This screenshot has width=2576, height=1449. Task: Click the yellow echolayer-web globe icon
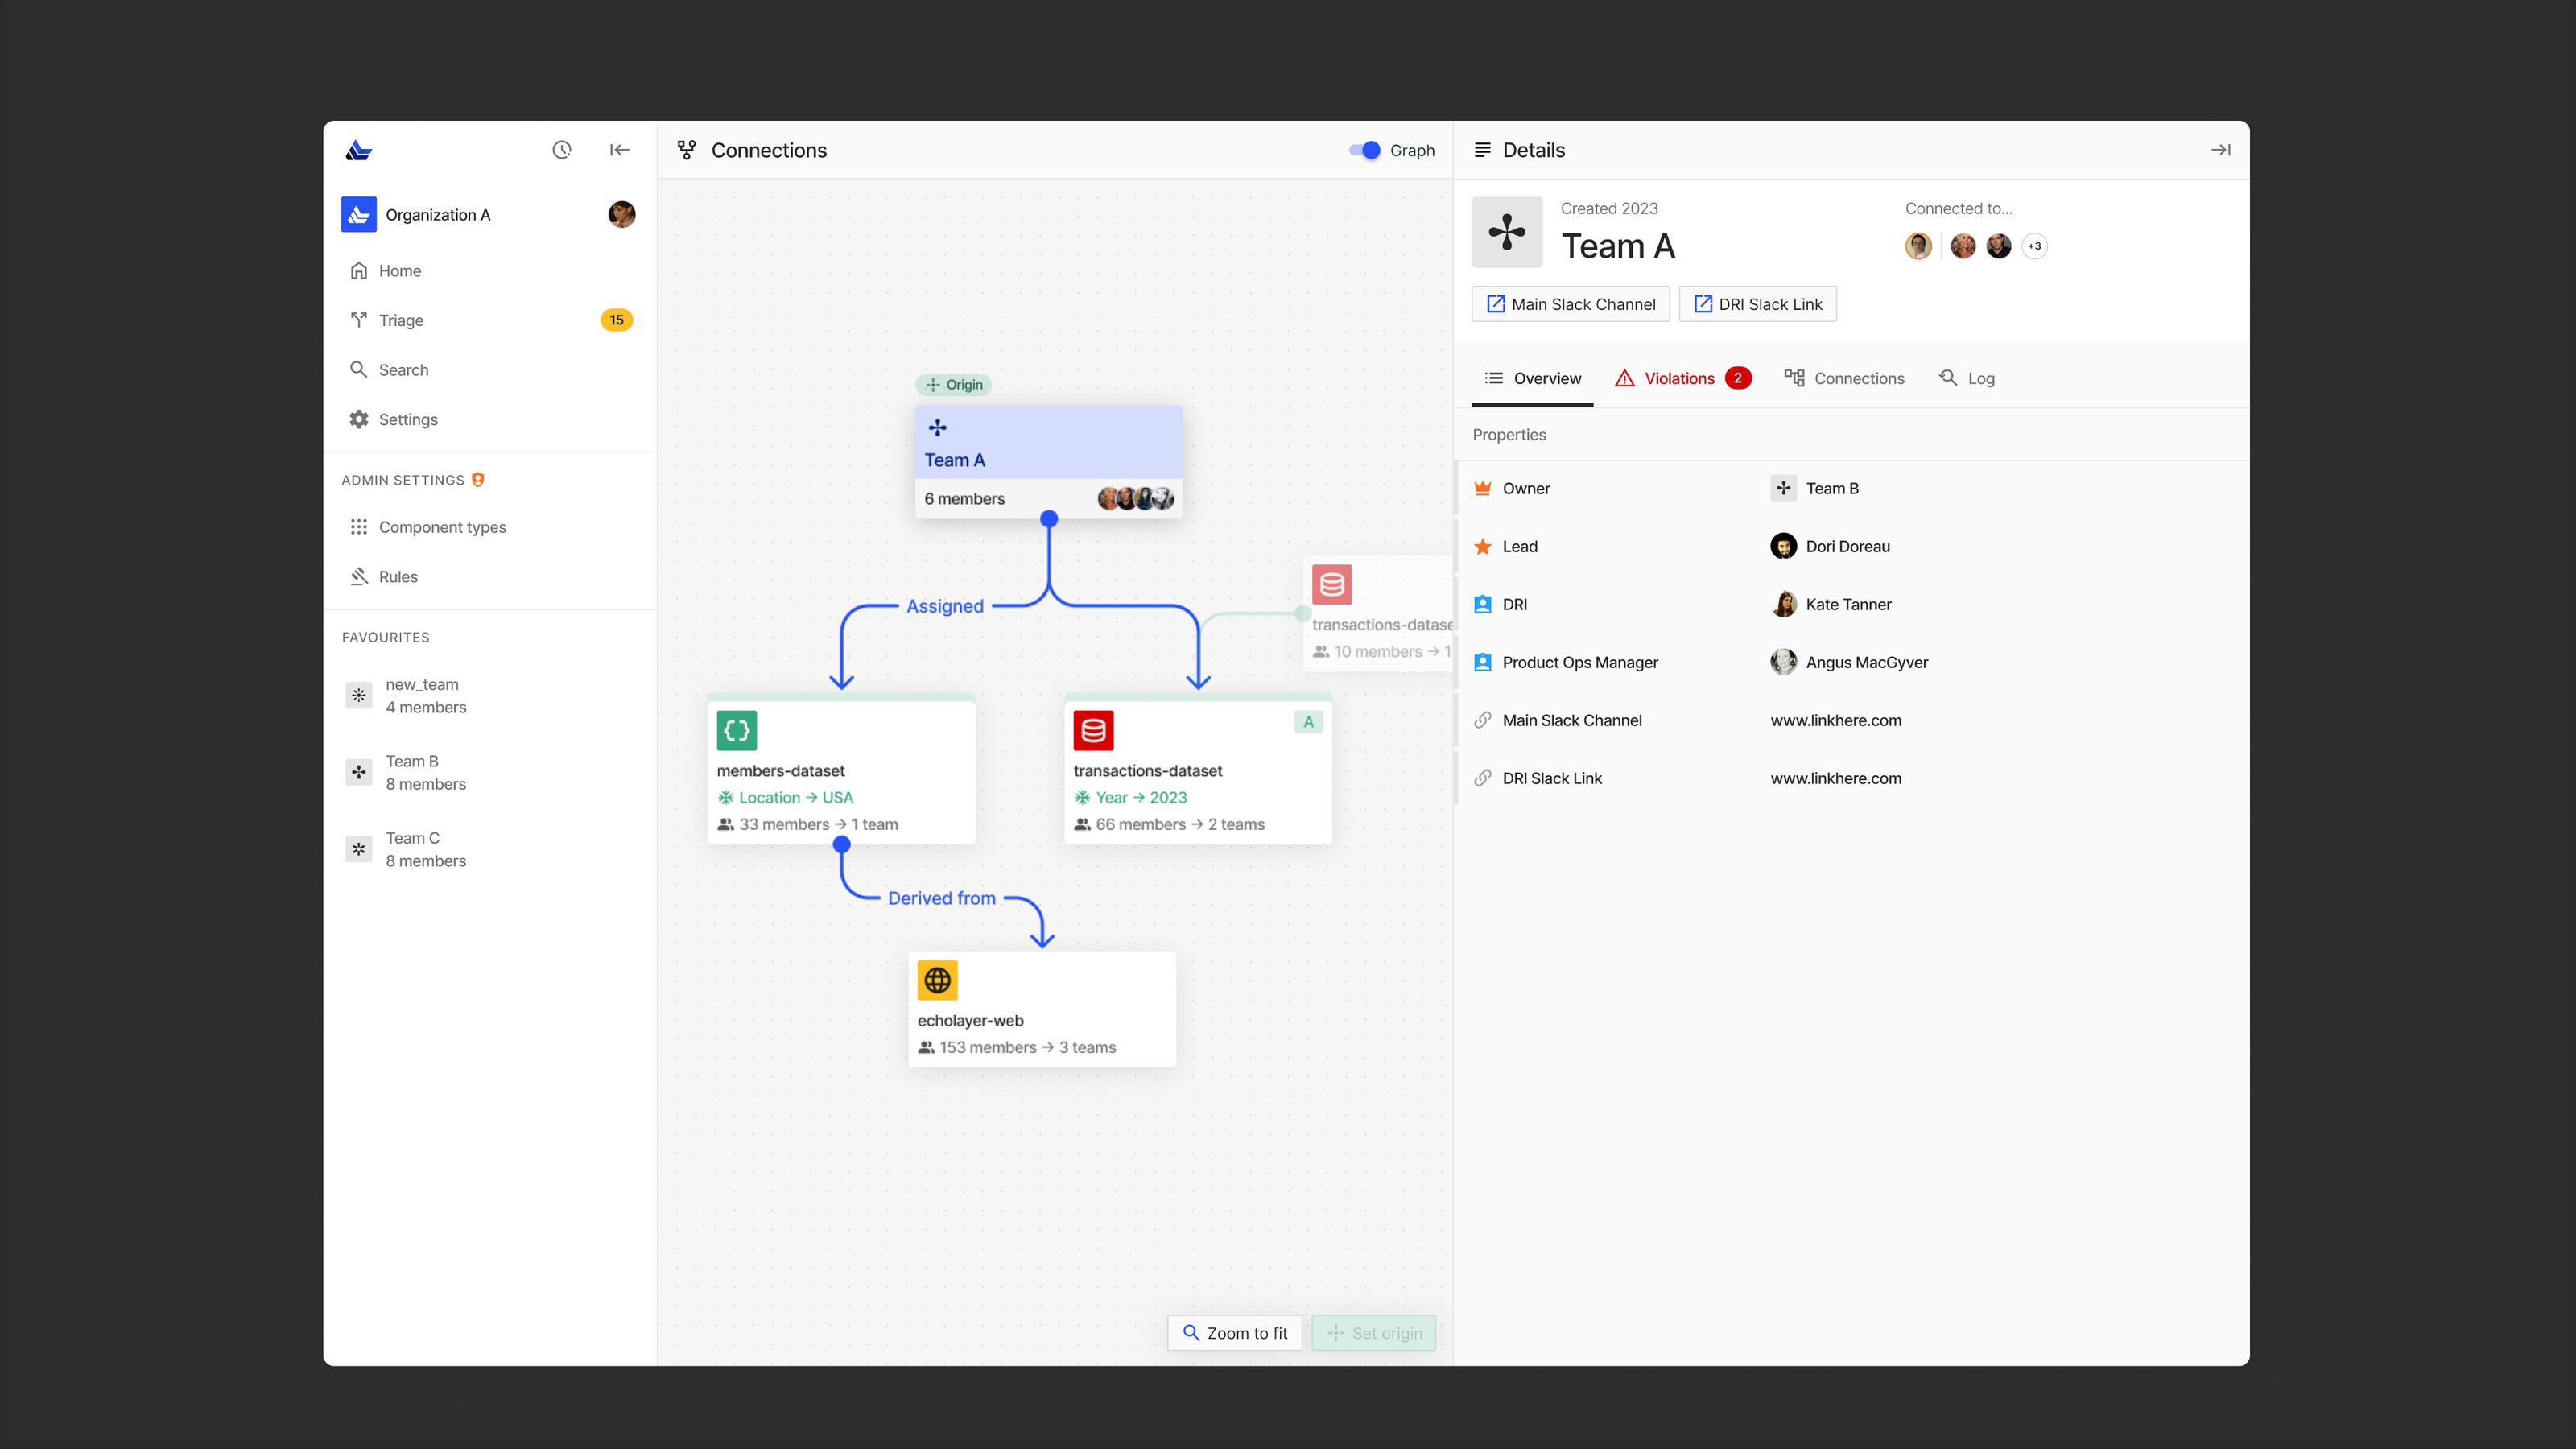coord(937,980)
